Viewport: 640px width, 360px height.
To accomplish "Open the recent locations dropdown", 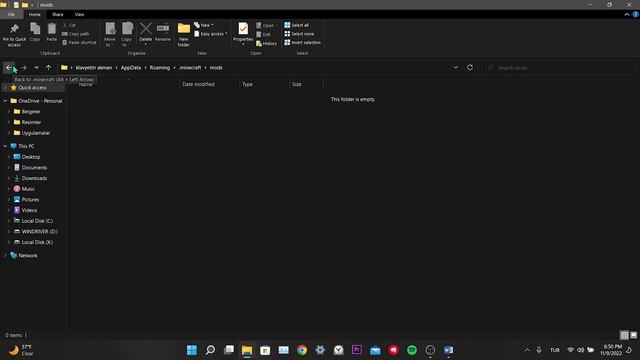I will point(36,67).
